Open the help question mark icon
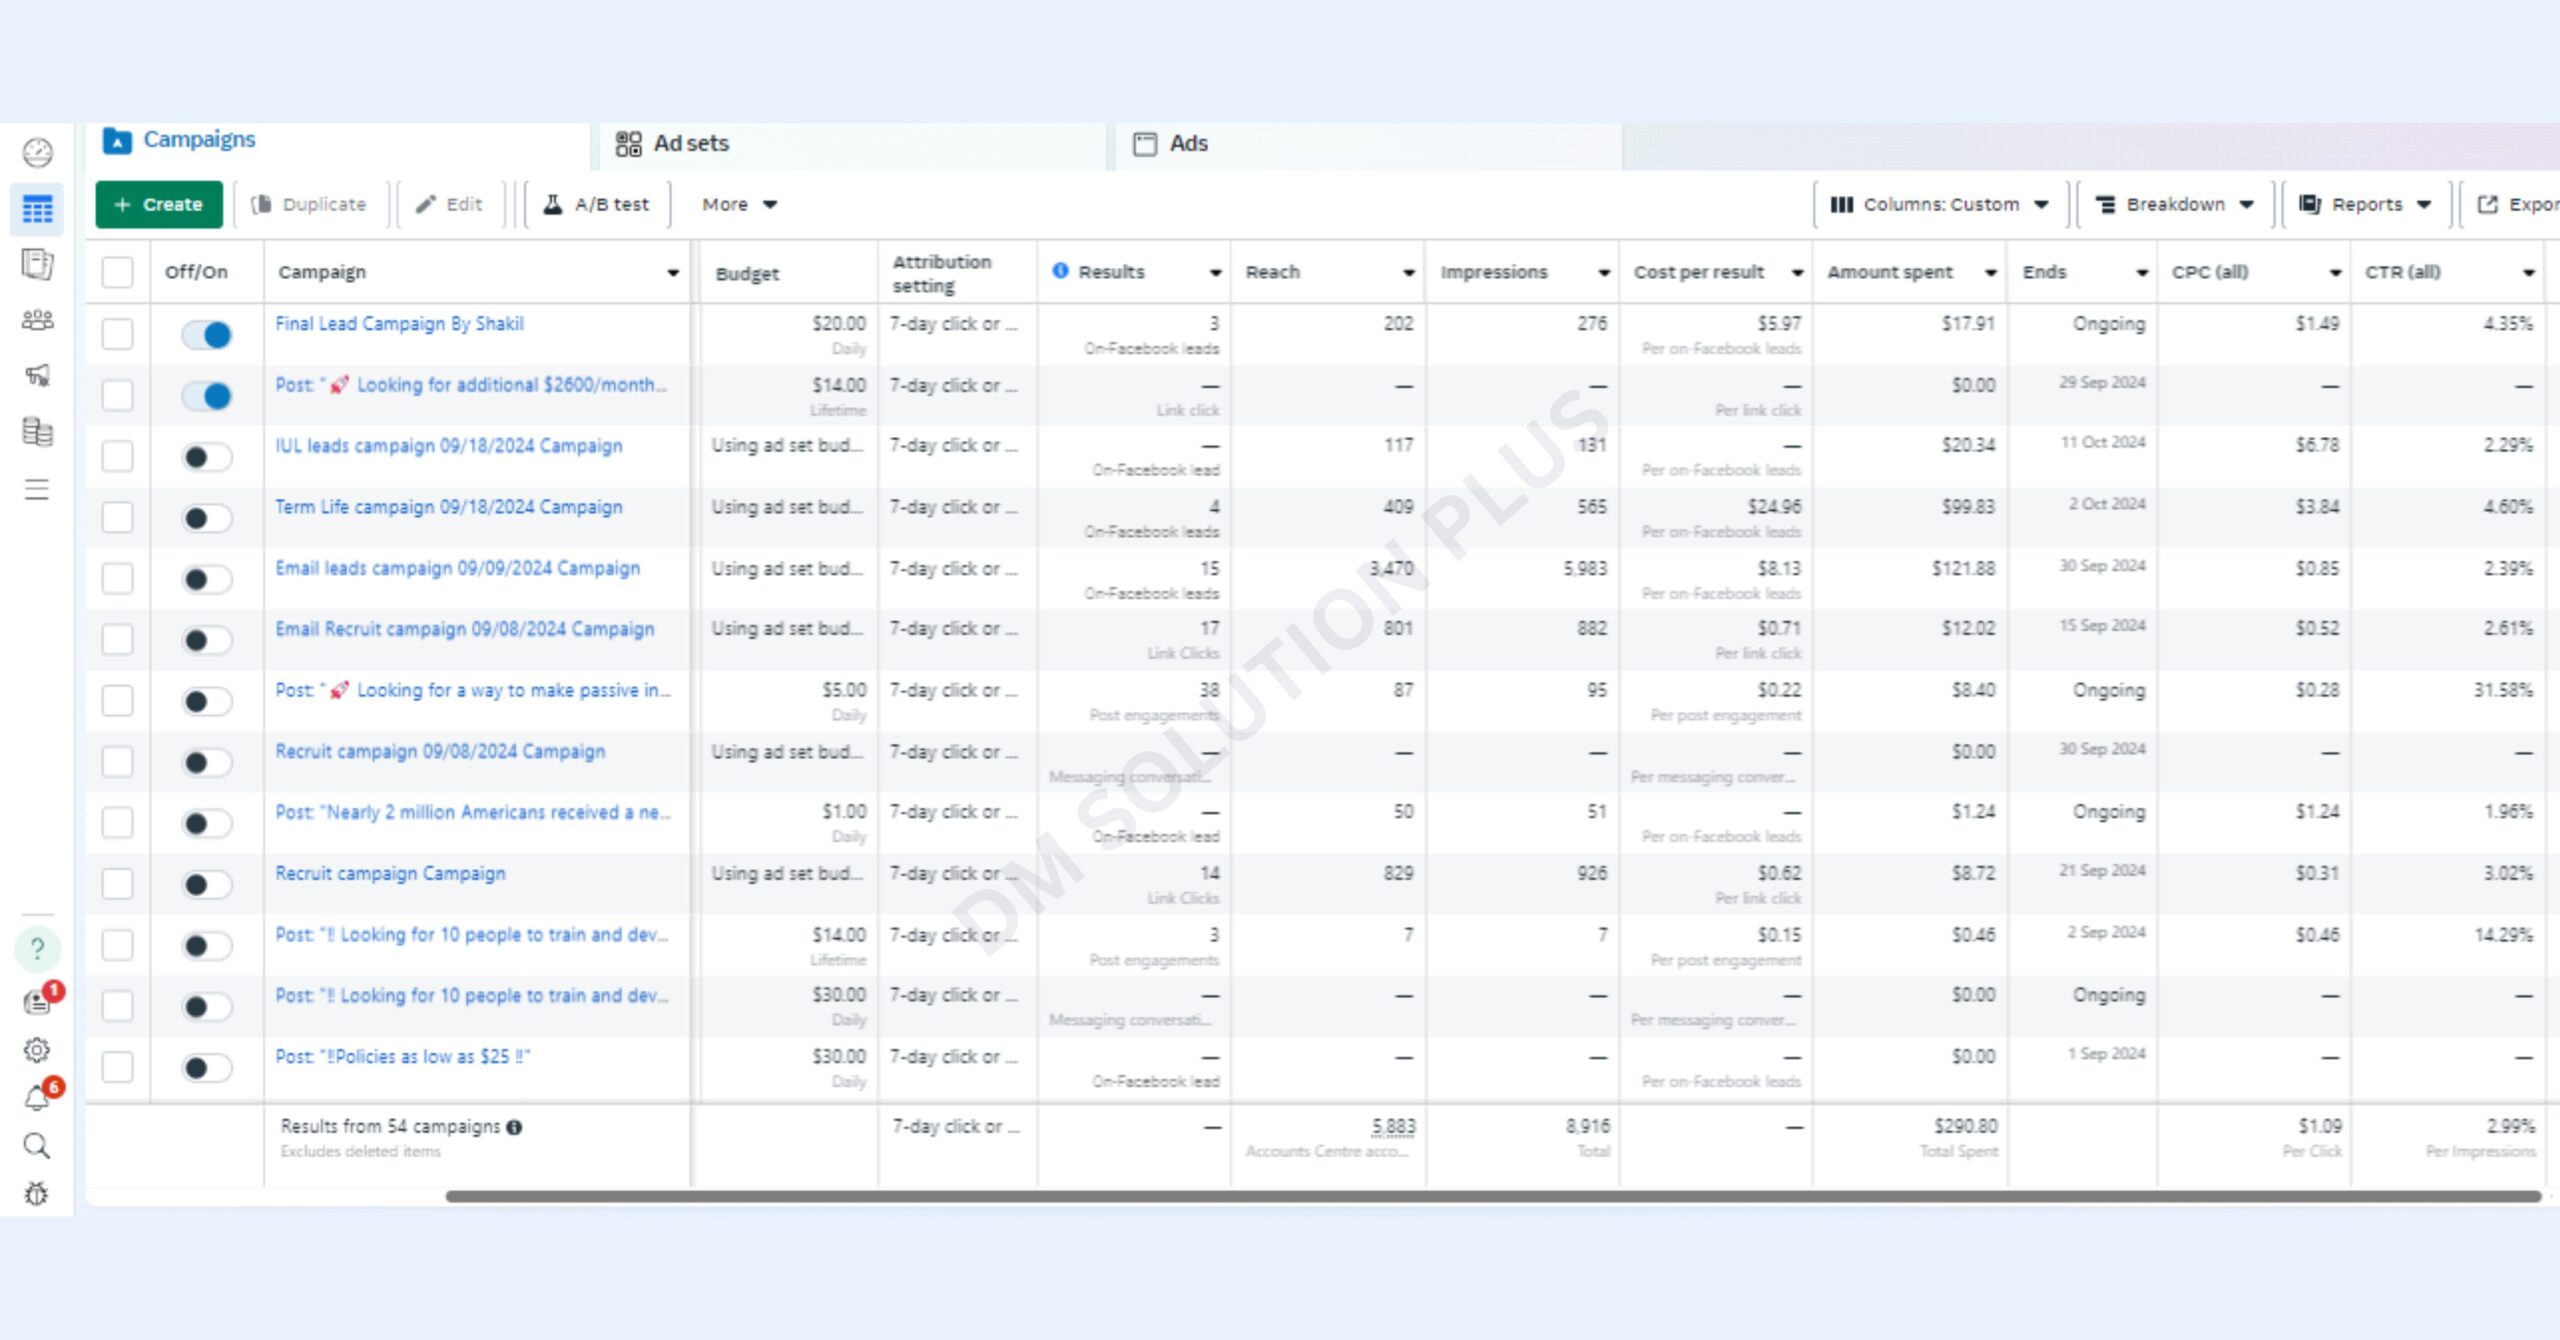Viewport: 2560px width, 1340px height. click(x=37, y=948)
